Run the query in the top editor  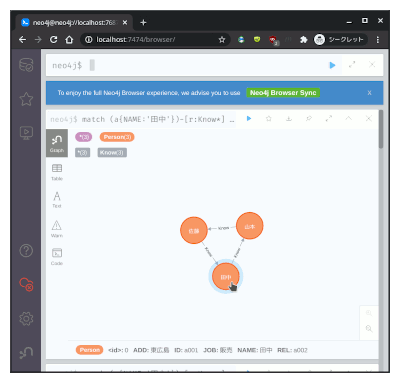(332, 65)
